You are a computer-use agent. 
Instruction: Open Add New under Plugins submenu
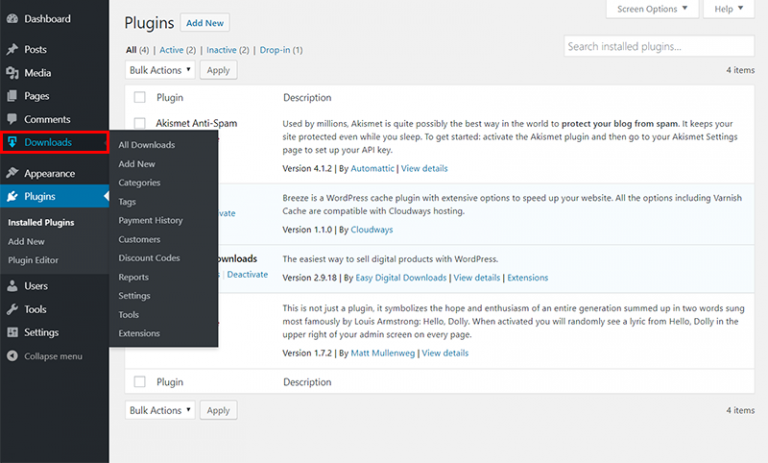pos(26,241)
